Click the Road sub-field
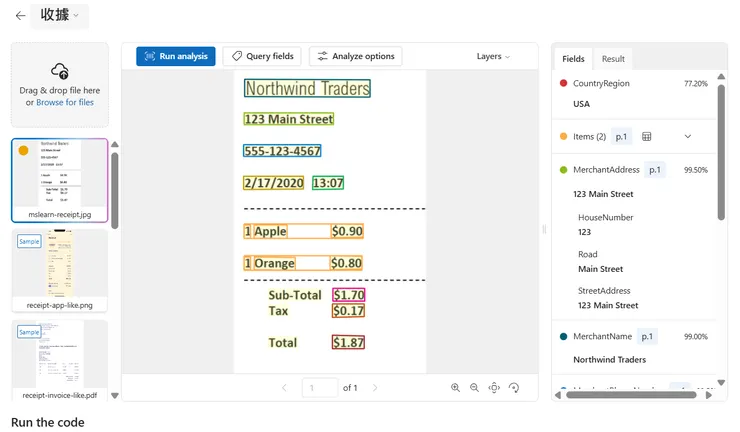The width and height of the screenshot is (740, 432). coord(588,254)
